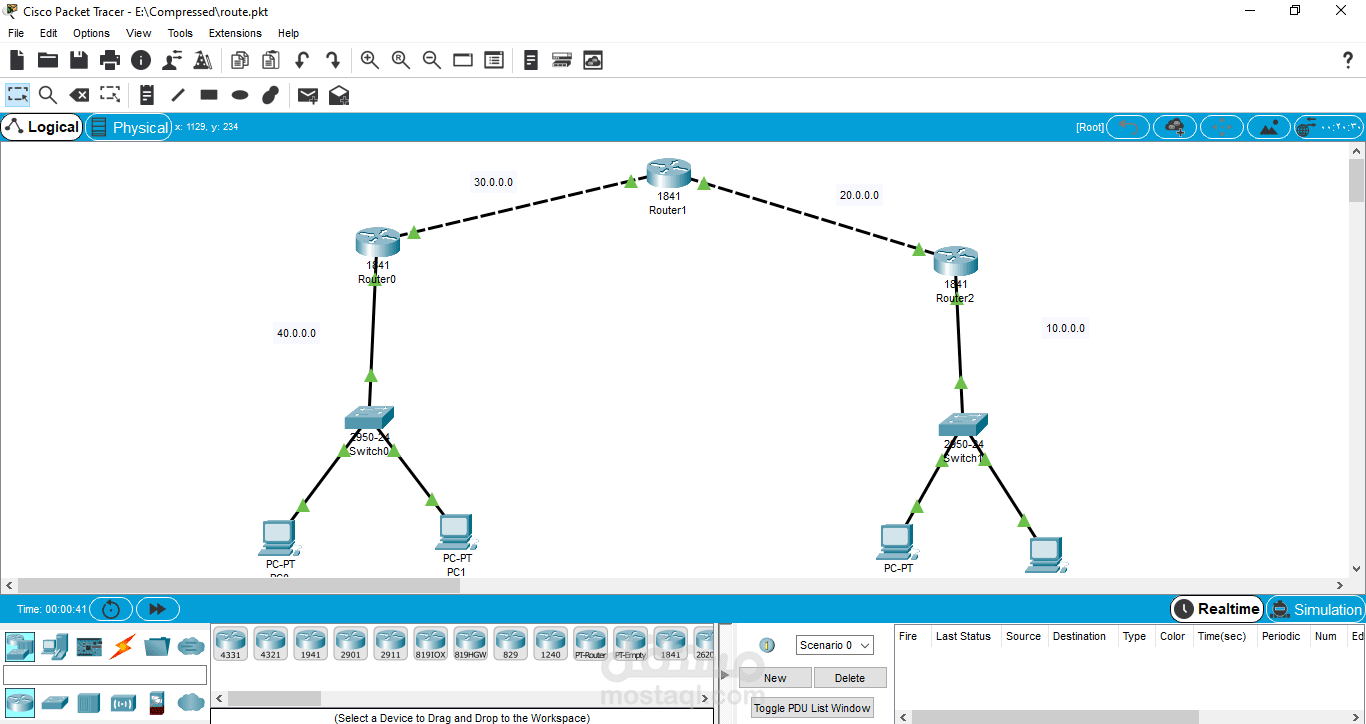The height and width of the screenshot is (724, 1366).
Task: Redo the last action
Action: click(333, 60)
